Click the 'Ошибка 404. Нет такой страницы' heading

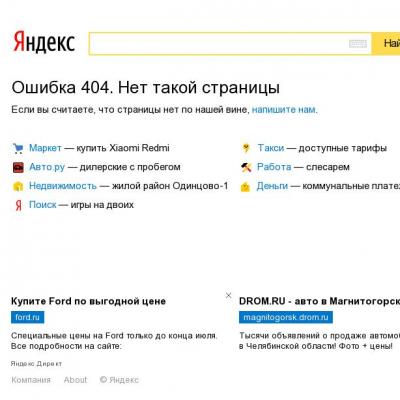click(146, 88)
